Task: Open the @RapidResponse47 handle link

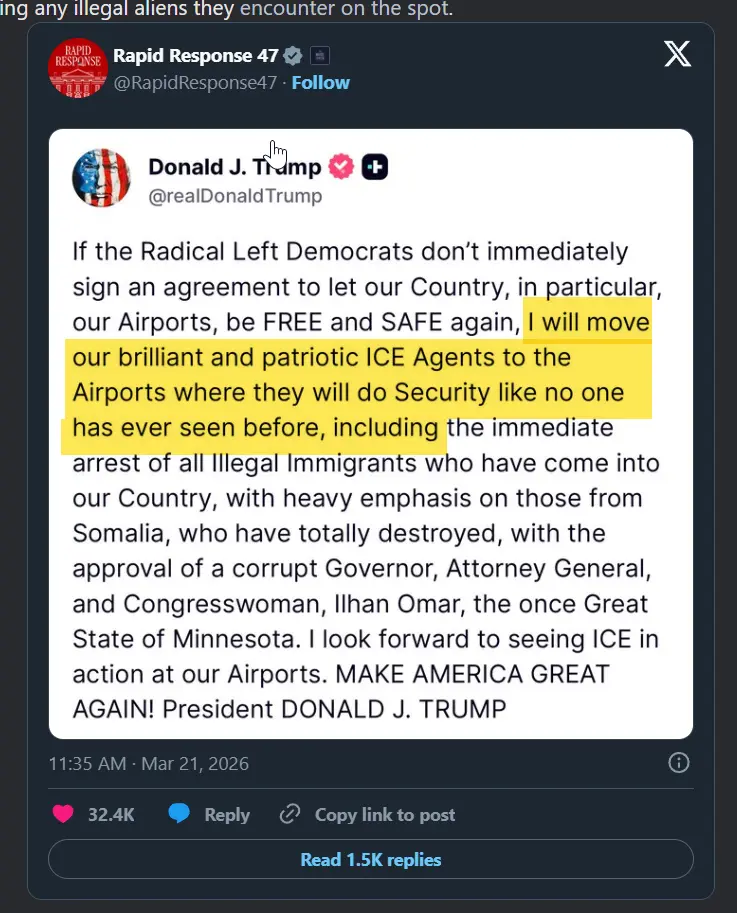Action: tap(194, 83)
